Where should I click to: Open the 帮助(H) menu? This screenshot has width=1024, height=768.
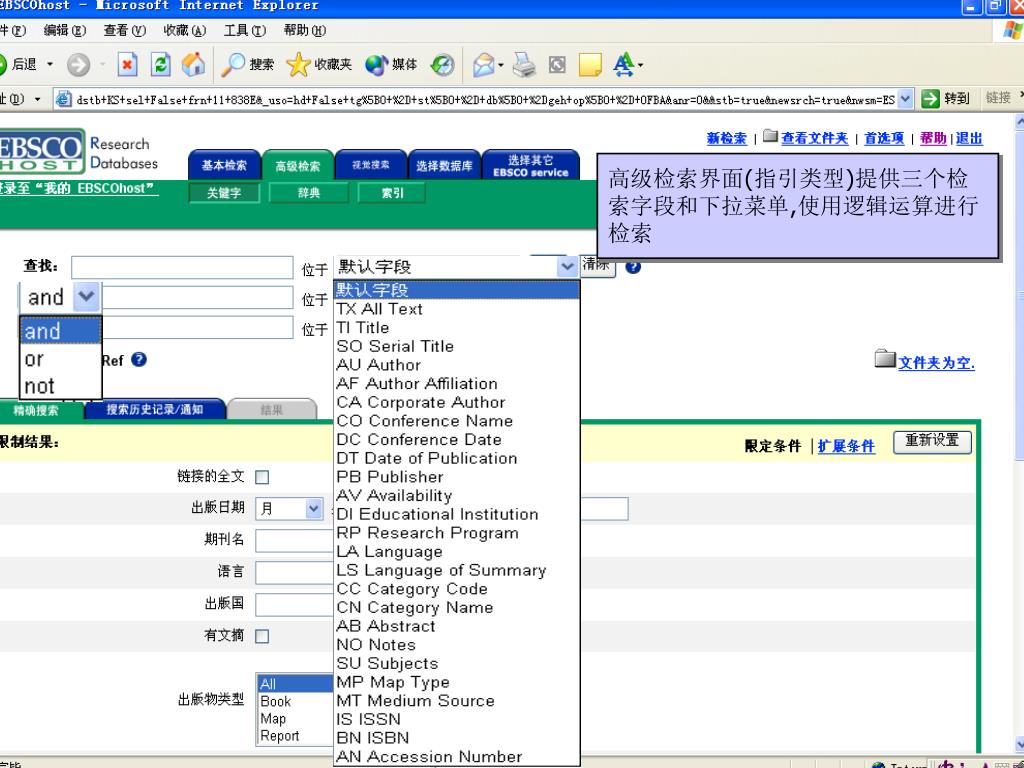[x=305, y=31]
